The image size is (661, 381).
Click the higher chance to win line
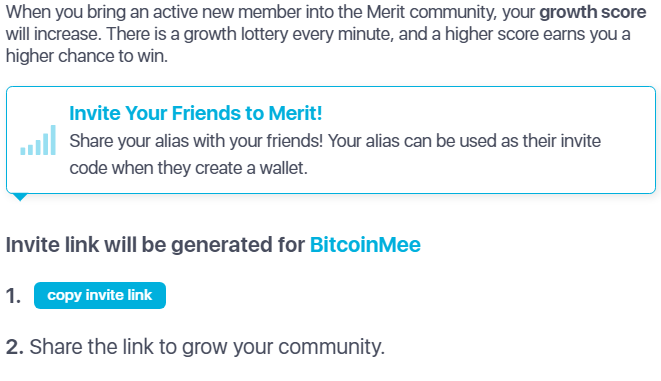[86, 56]
